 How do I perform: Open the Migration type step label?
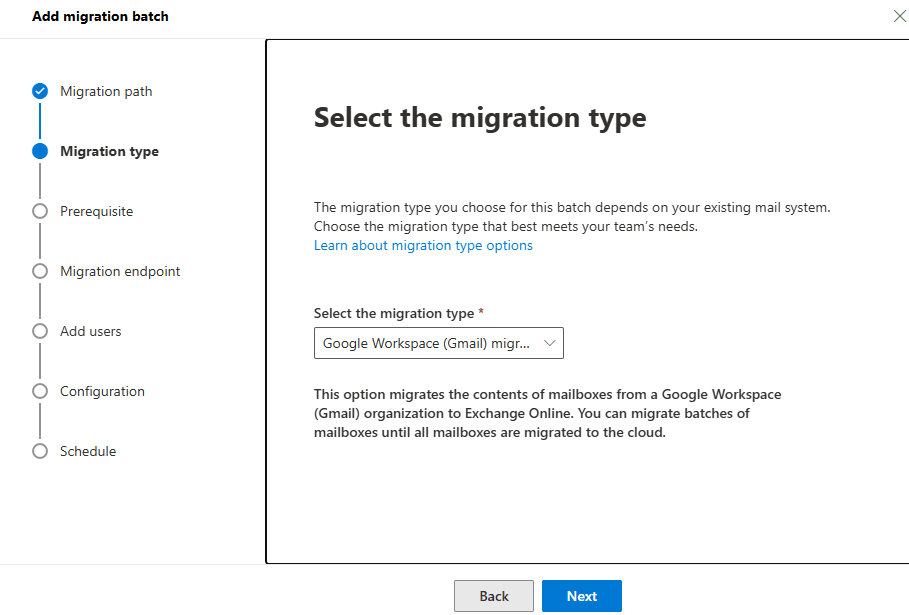109,151
